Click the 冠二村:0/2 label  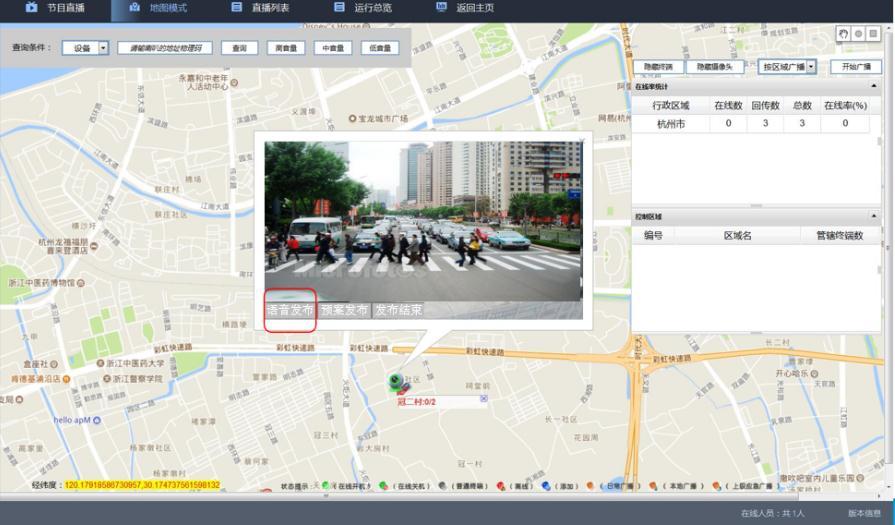[417, 402]
